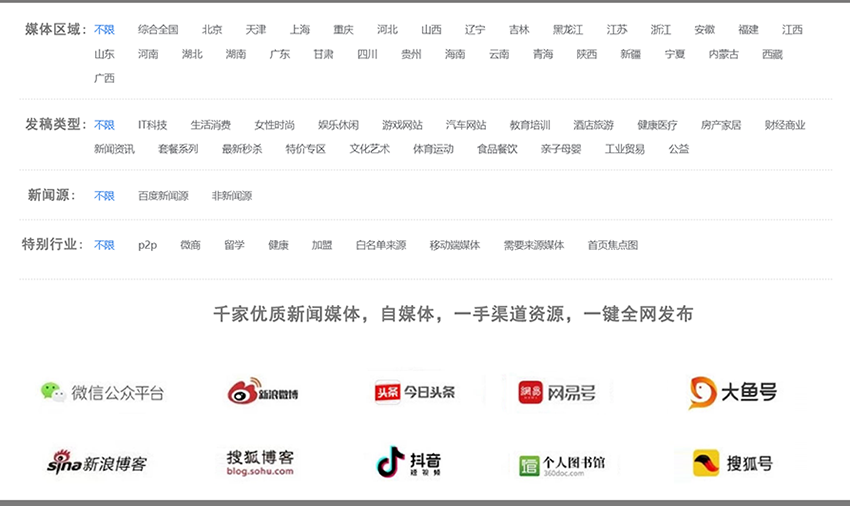Choose 健康医疗 article type
Screen dimensions: 850x506
pyautogui.click(x=658, y=125)
